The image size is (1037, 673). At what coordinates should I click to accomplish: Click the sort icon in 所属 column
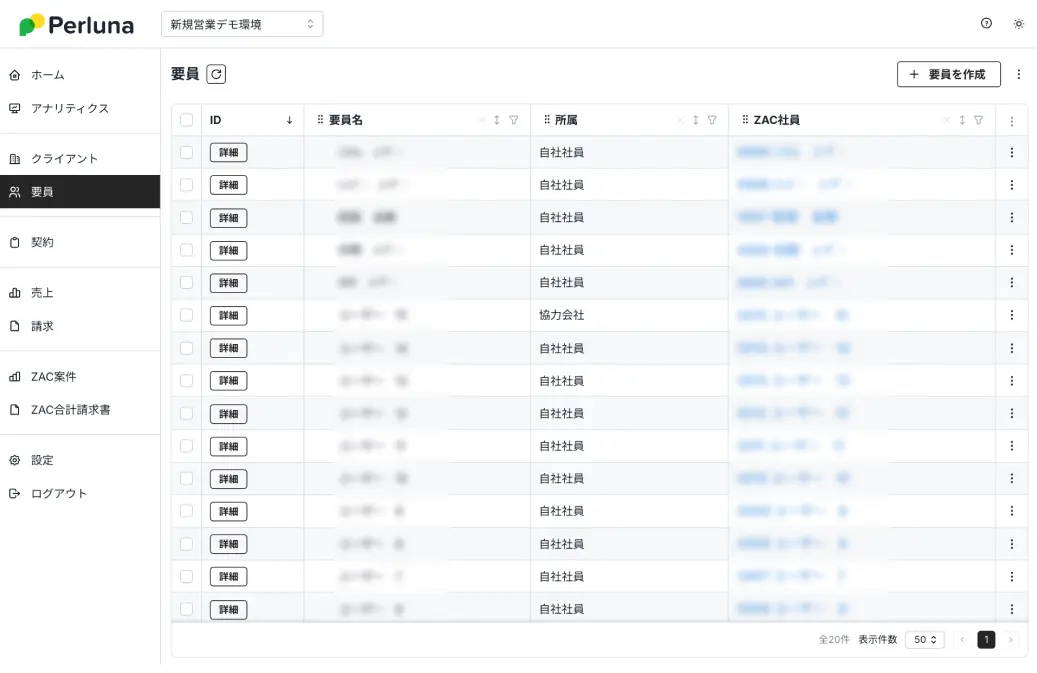[696, 120]
